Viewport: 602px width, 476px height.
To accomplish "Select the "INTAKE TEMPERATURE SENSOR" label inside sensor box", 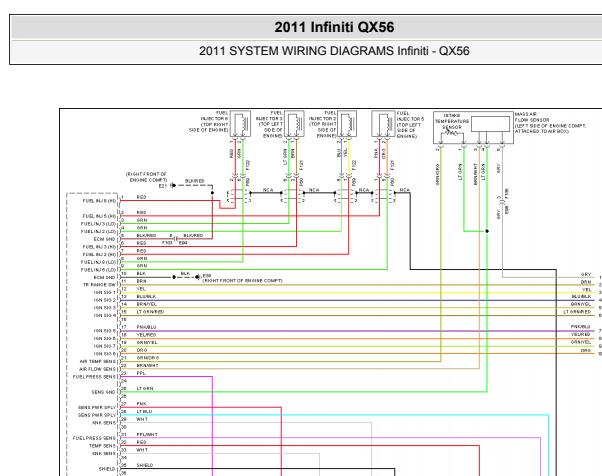I will [x=452, y=121].
